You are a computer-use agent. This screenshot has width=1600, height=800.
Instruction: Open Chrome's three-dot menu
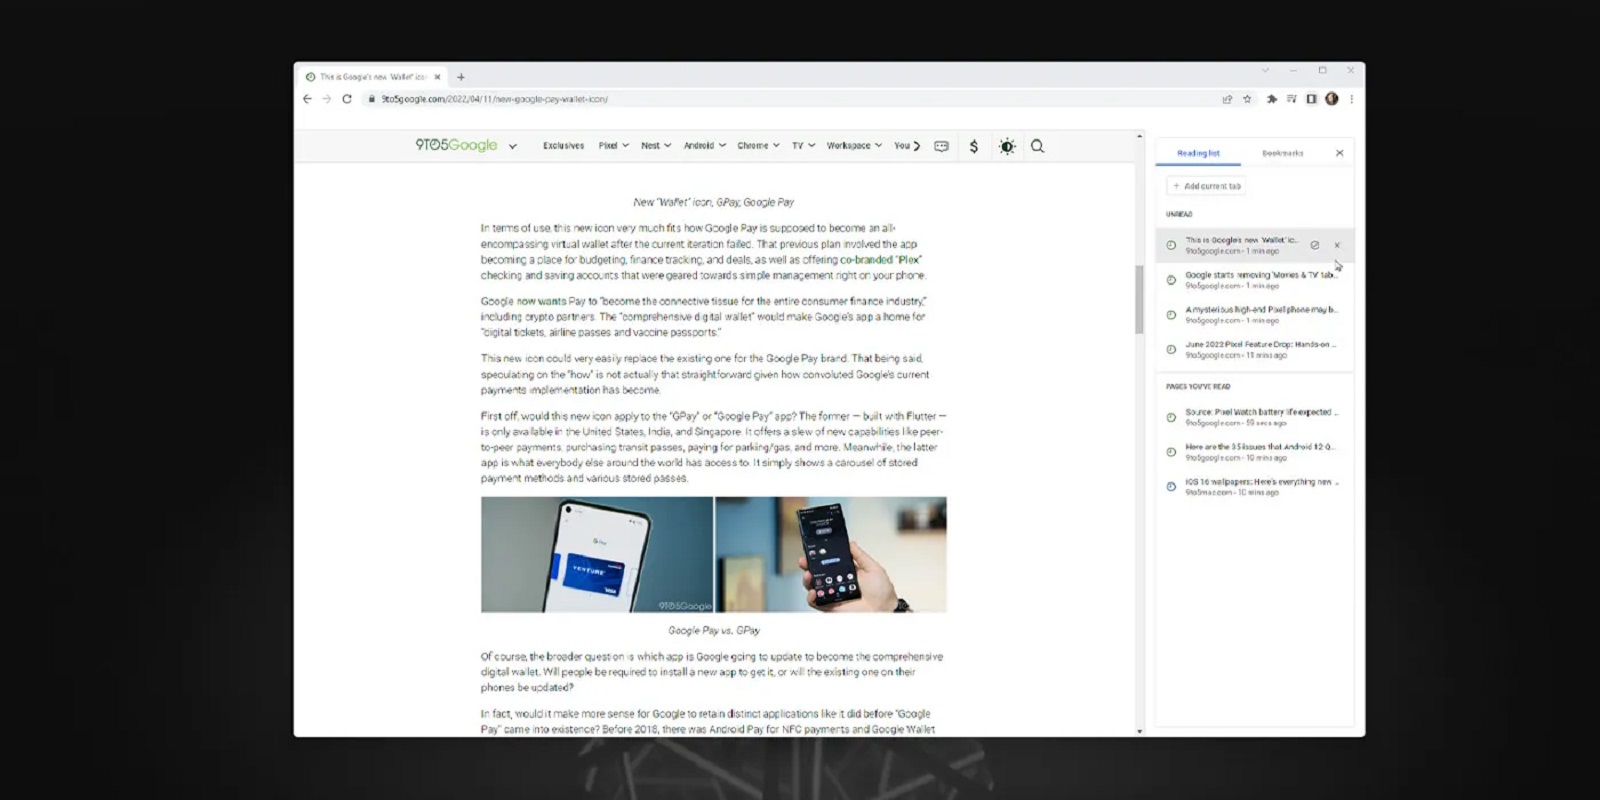click(x=1351, y=99)
